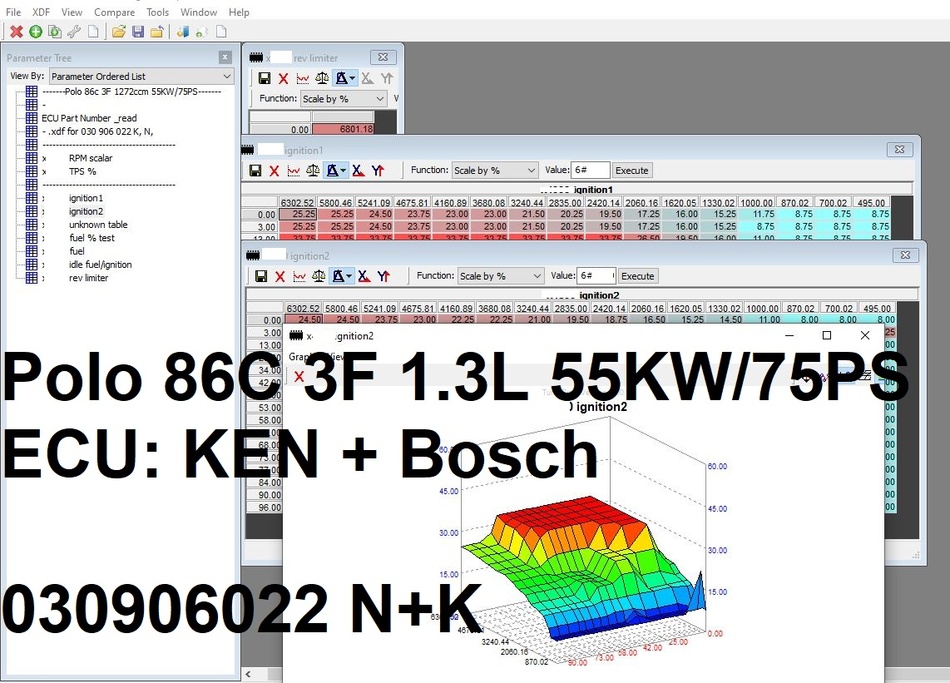Click red X icon in rev limiter toolbar
This screenshot has height=683, width=950.
(283, 78)
